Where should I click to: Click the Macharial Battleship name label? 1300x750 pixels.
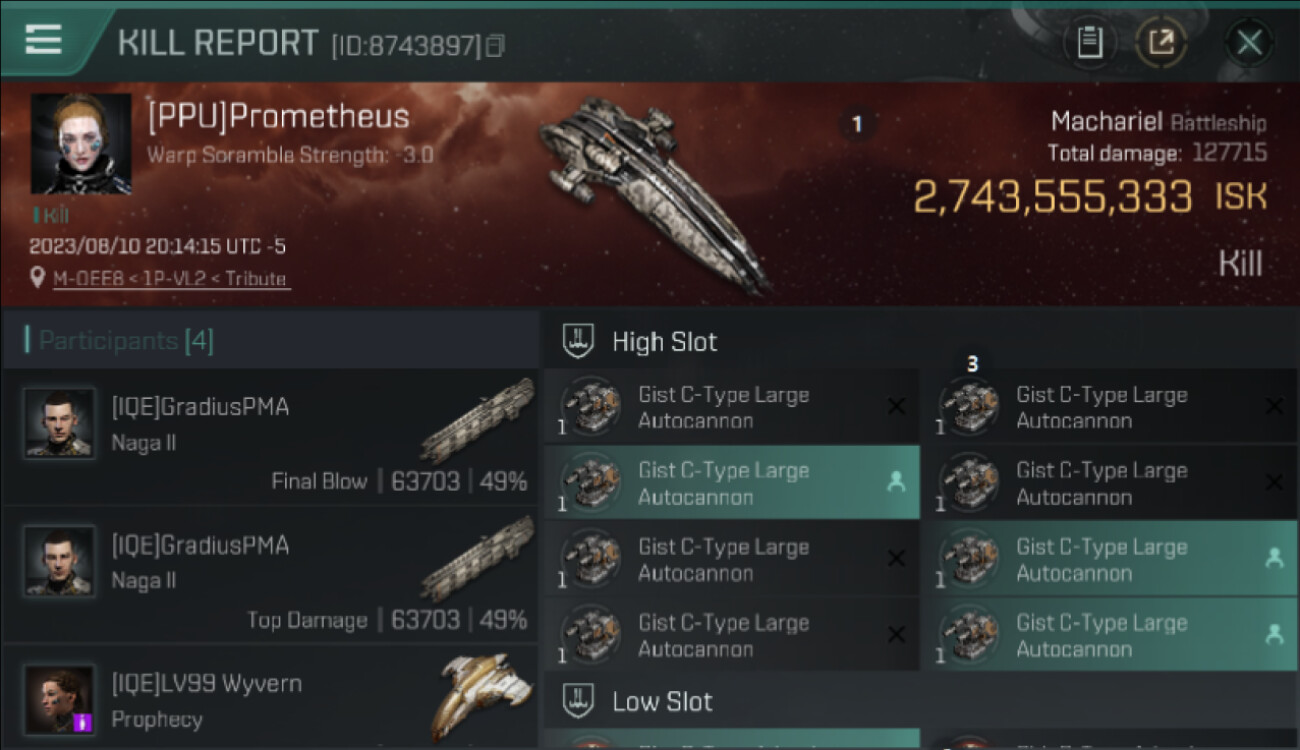1158,123
